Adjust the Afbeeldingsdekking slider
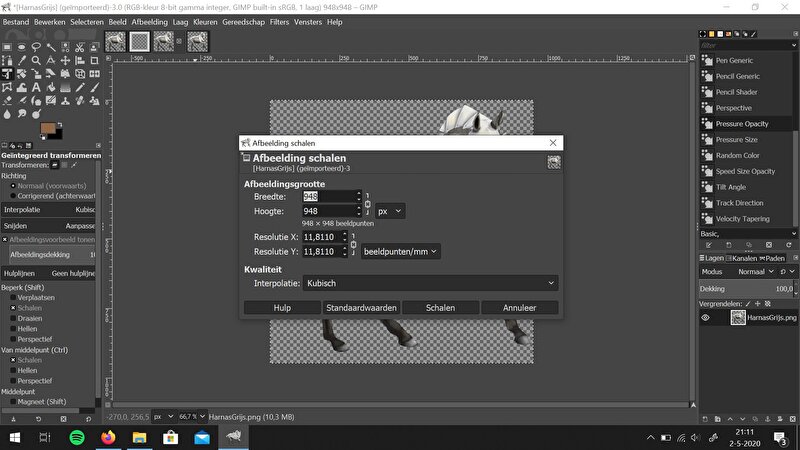 [x=51, y=255]
